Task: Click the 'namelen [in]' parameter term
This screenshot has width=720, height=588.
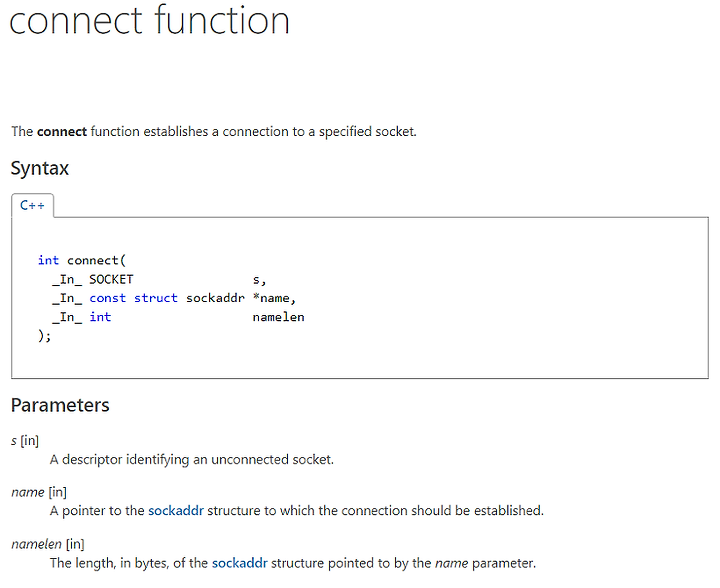Action: point(48,544)
